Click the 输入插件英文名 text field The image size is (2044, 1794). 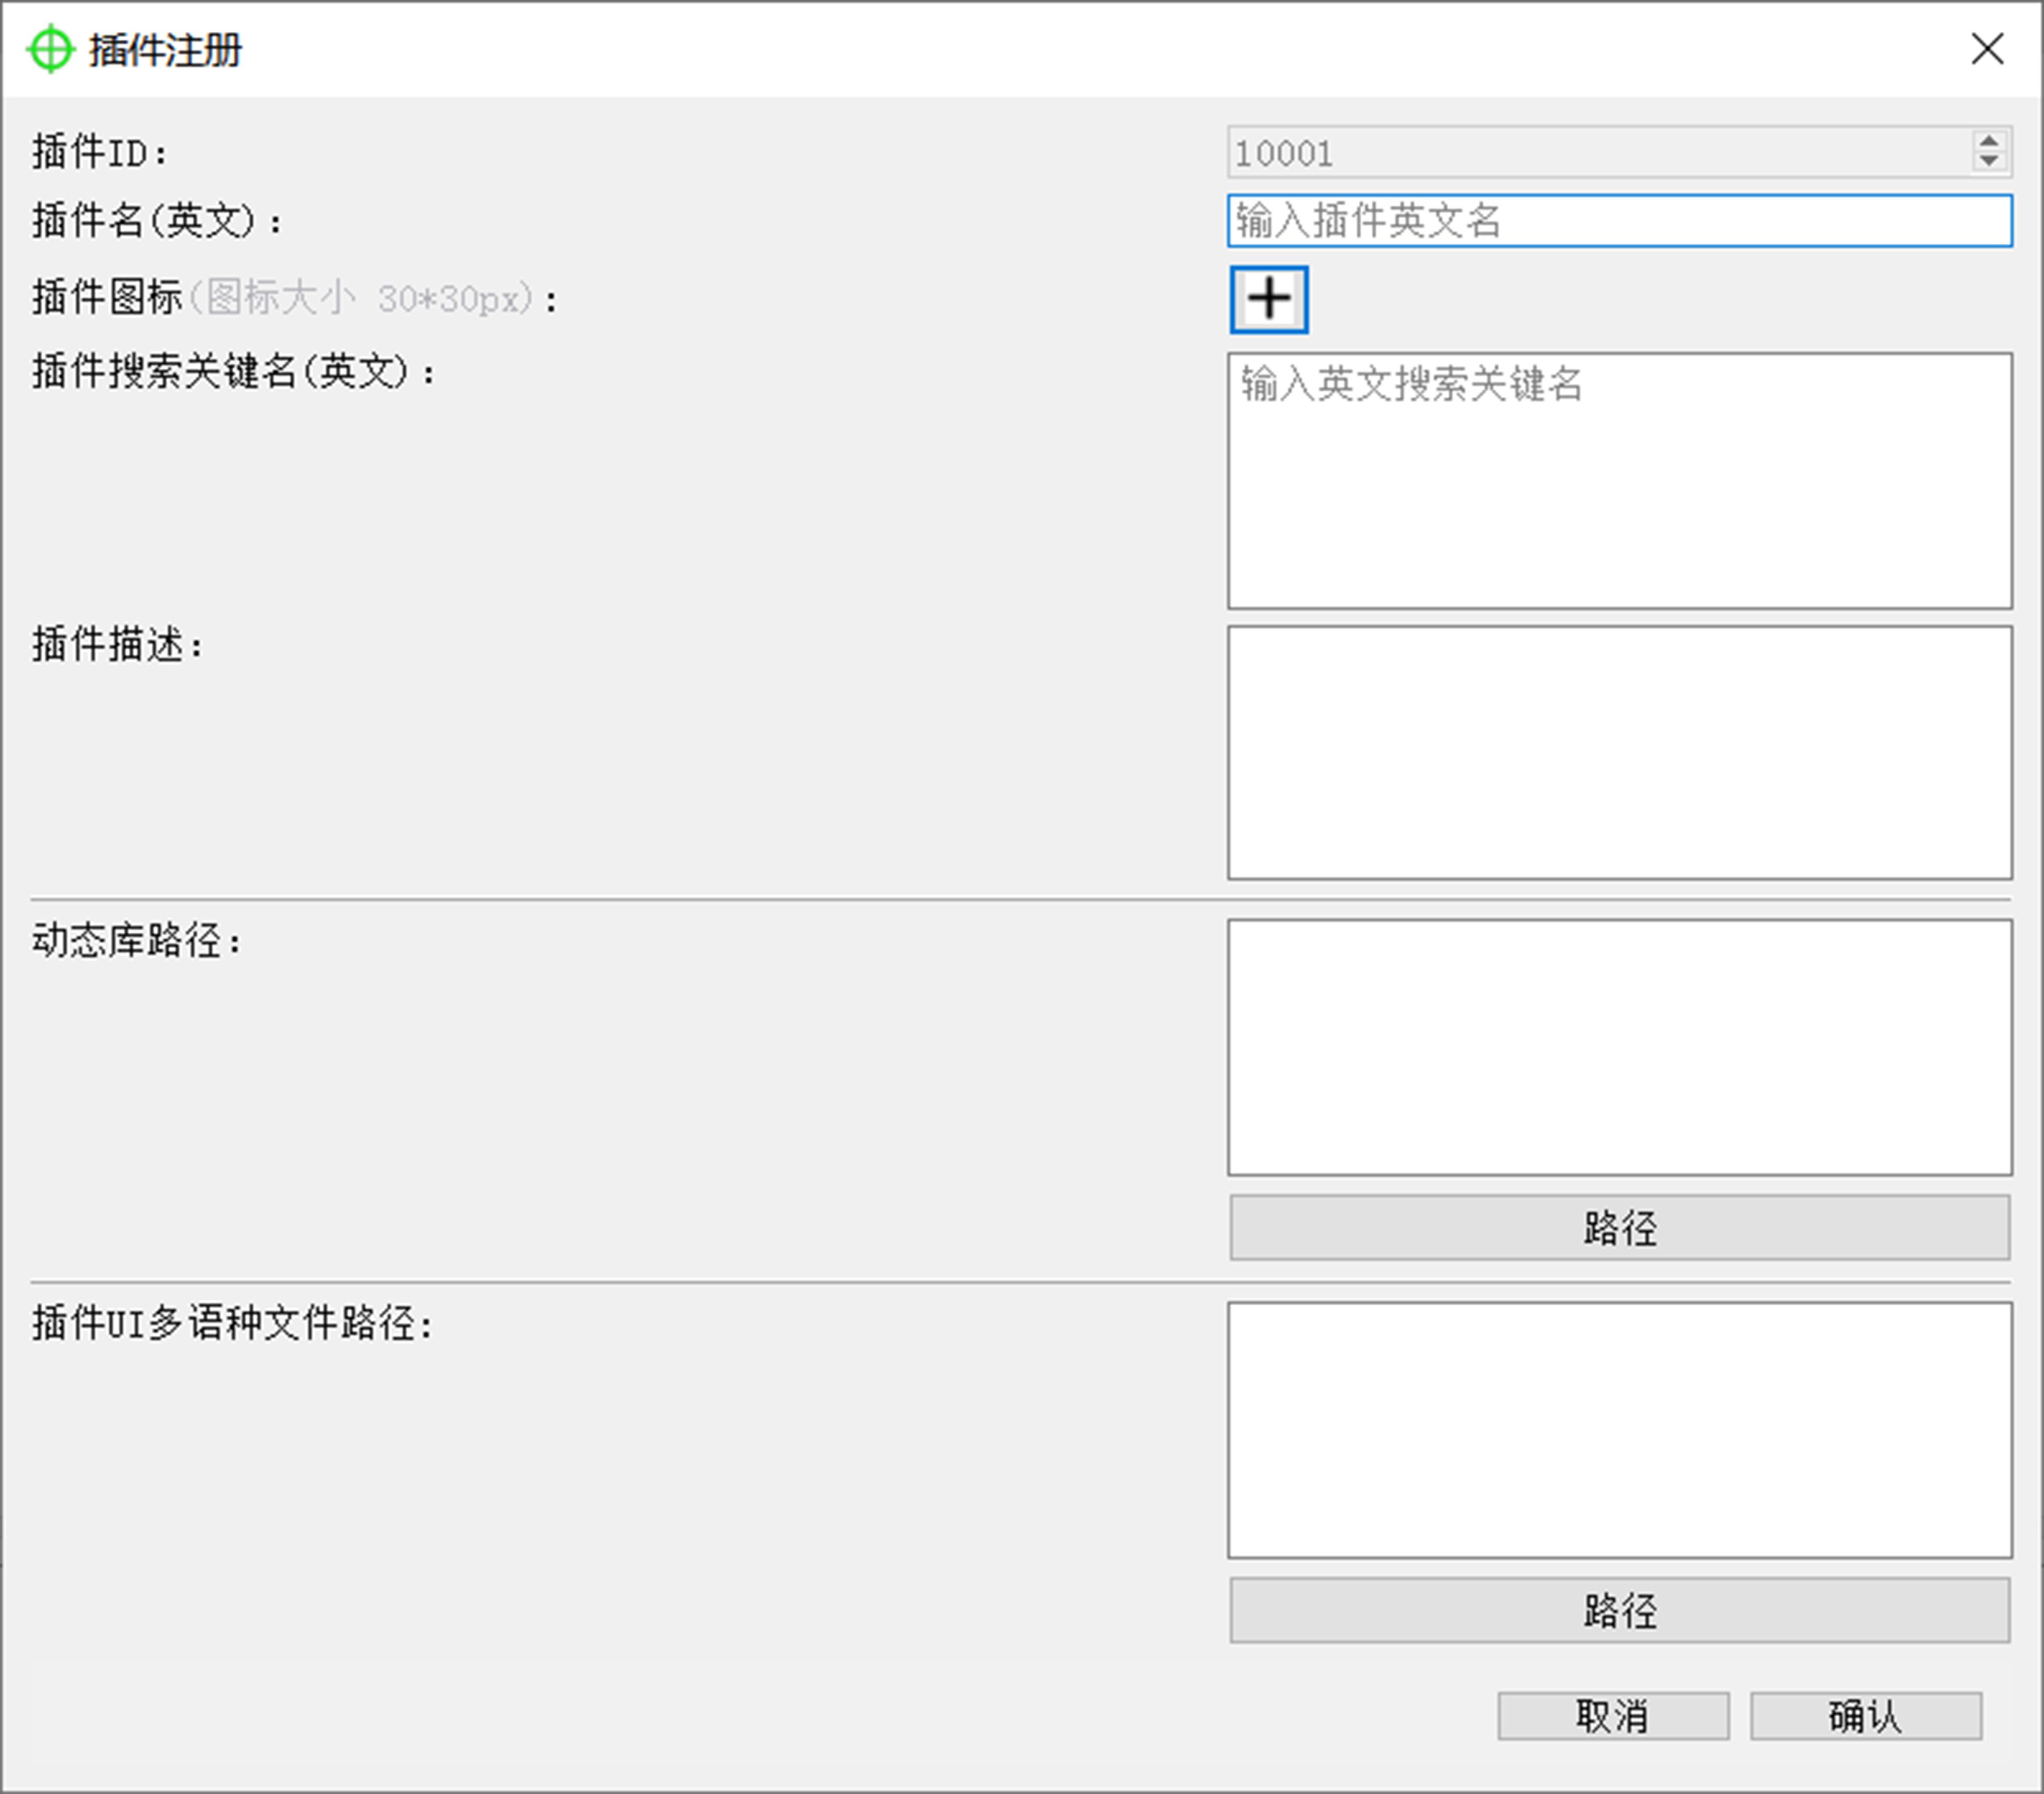click(x=1620, y=220)
